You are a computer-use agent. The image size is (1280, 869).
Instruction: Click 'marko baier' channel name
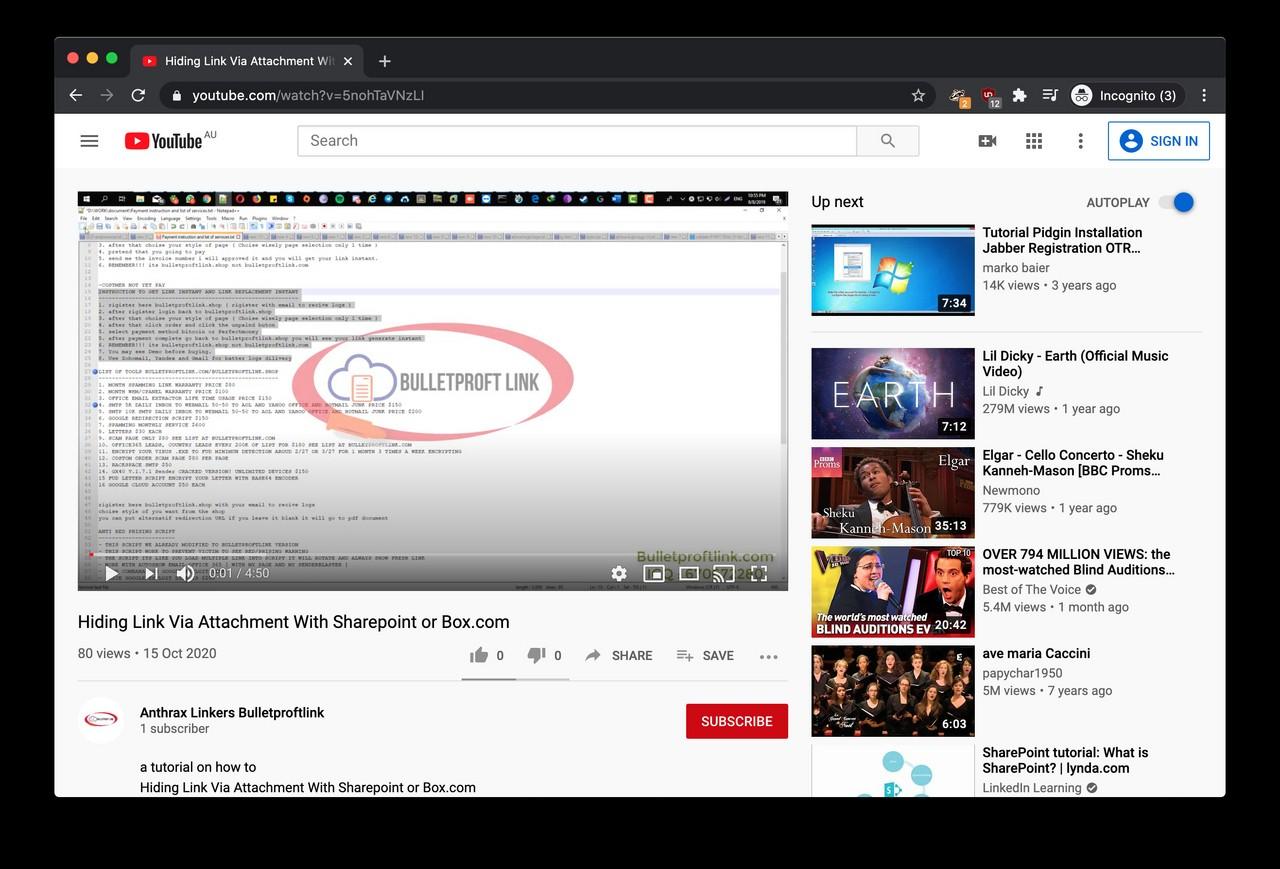point(1016,267)
